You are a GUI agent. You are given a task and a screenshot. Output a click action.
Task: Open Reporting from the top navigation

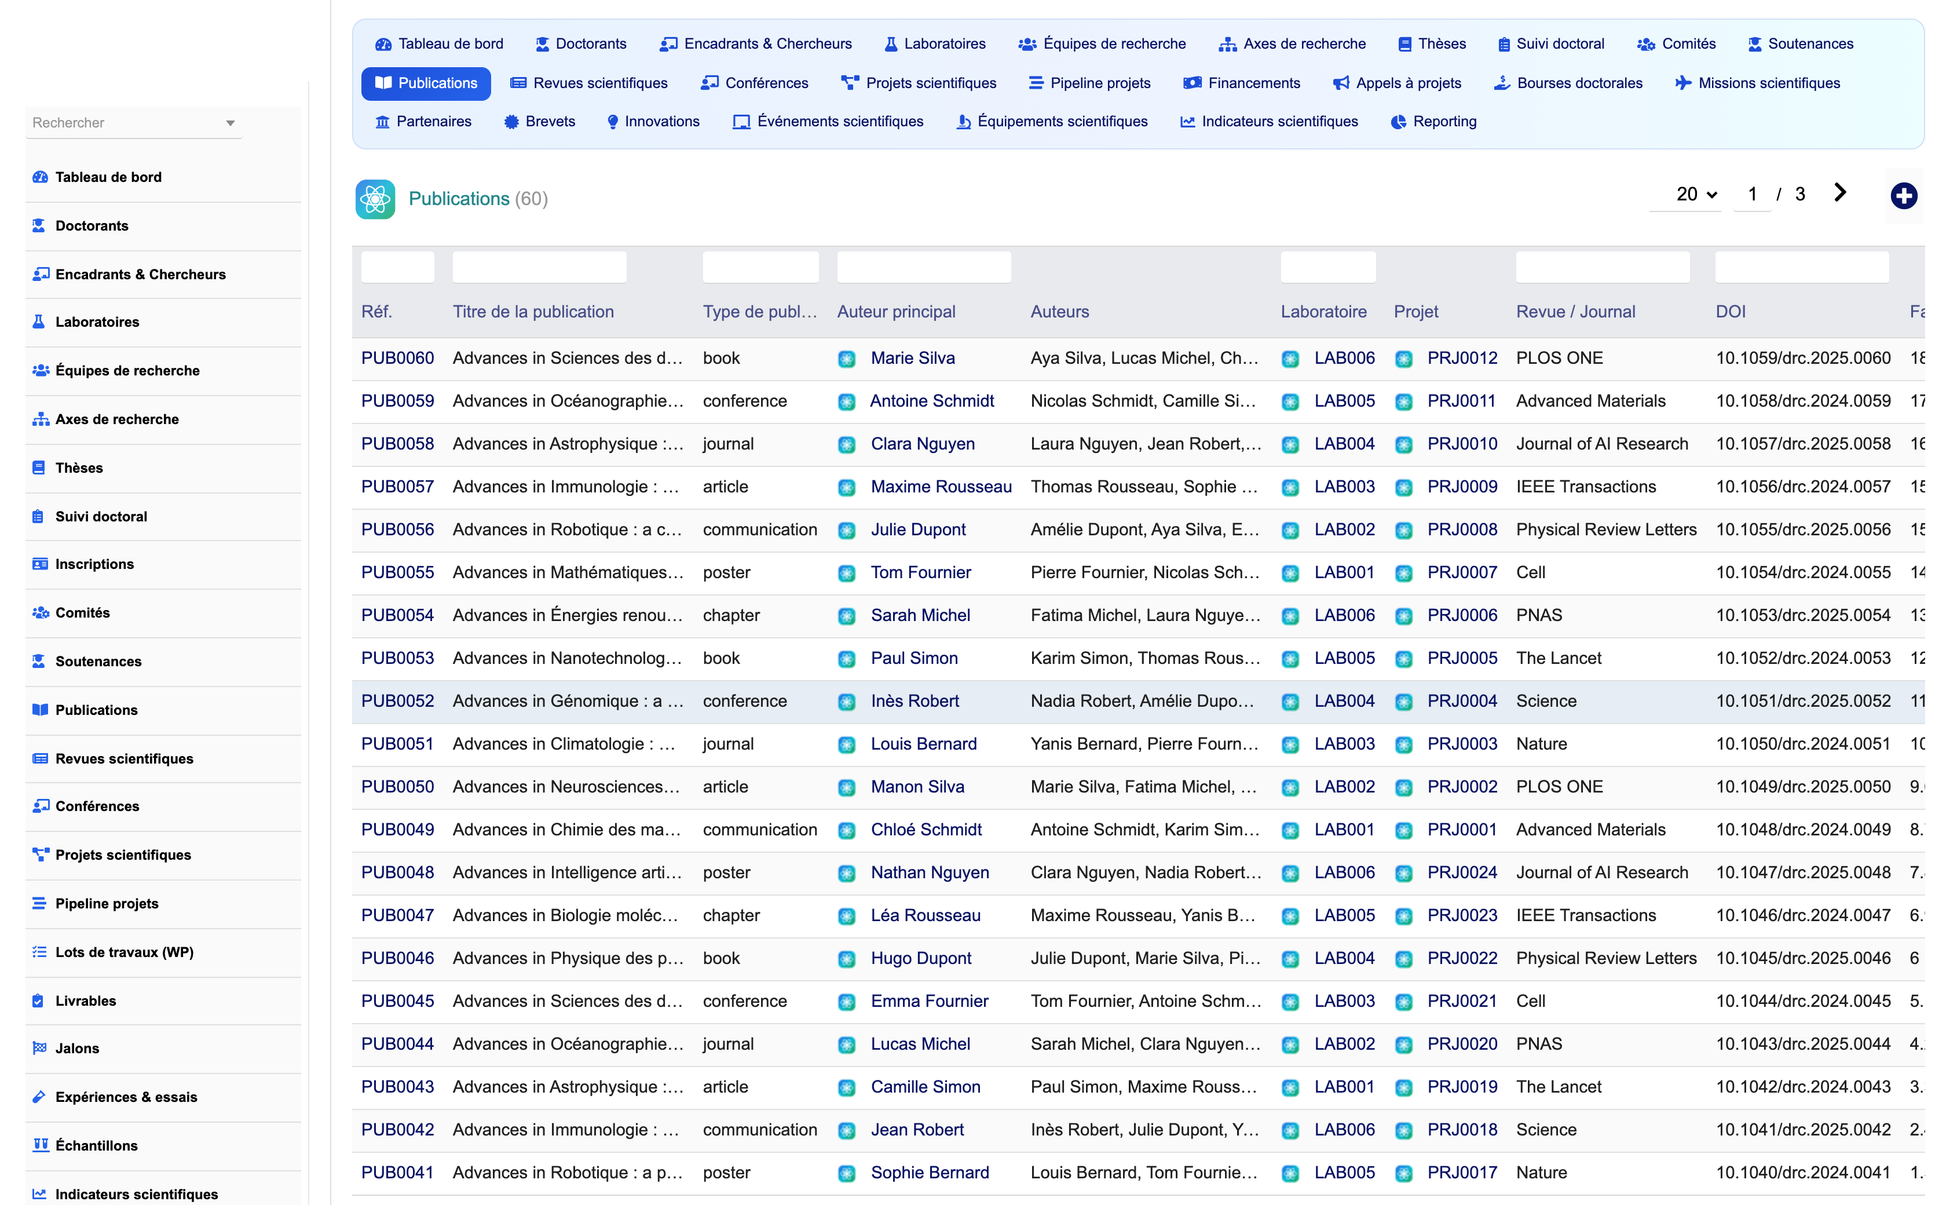coord(1433,122)
